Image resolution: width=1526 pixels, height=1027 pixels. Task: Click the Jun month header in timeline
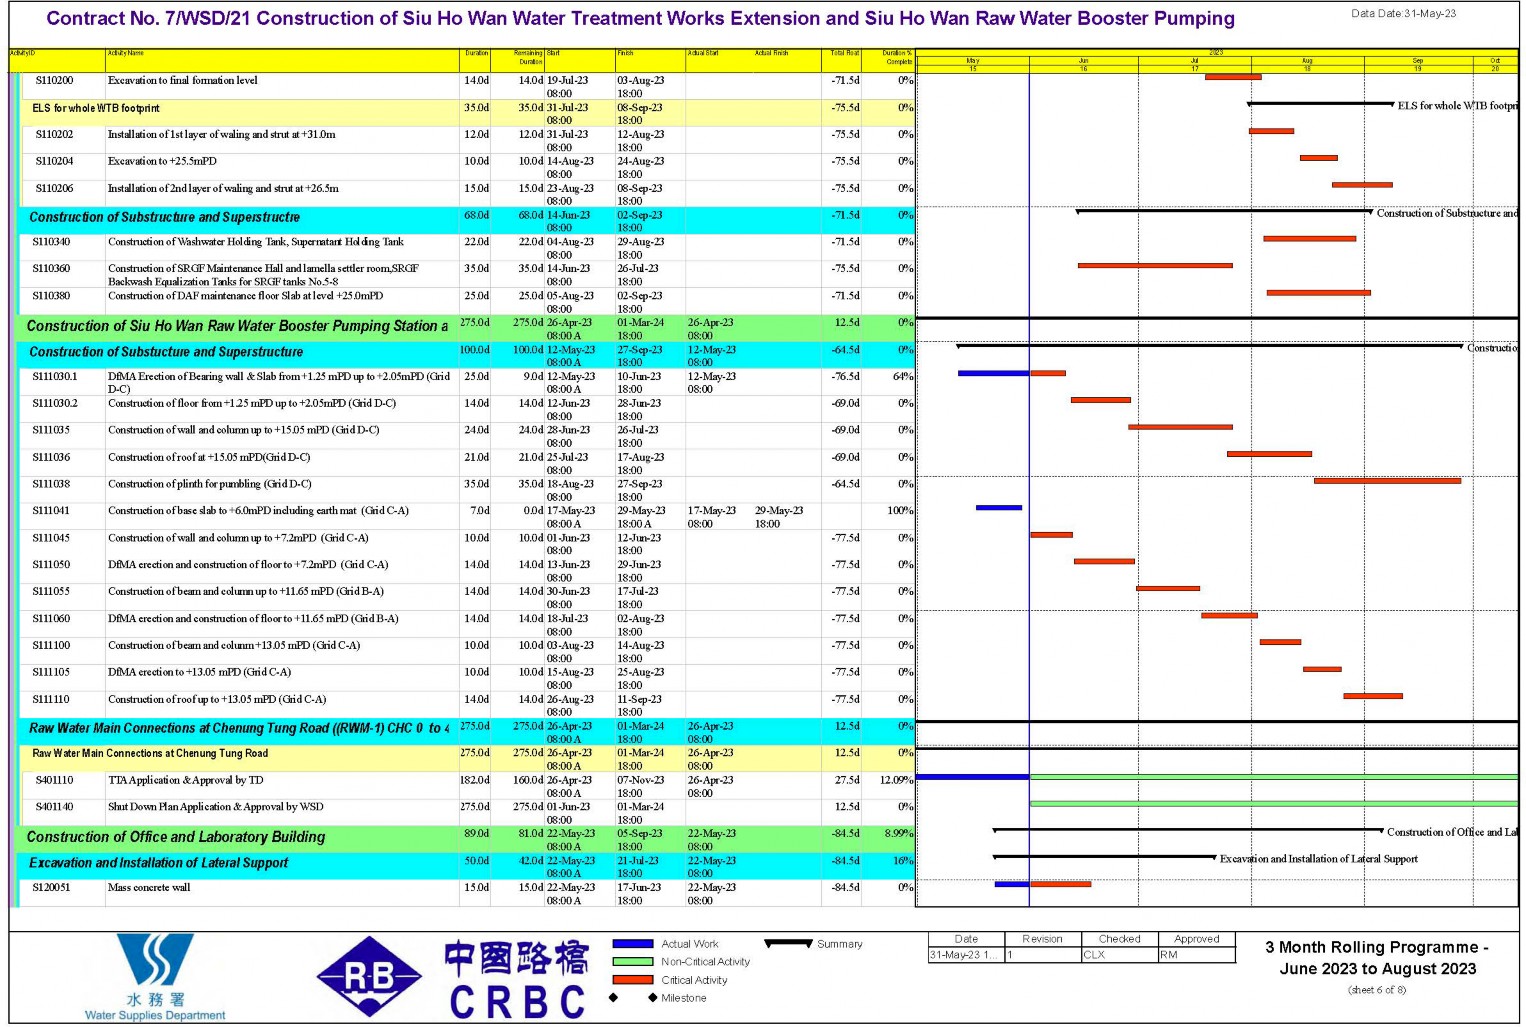1083,61
